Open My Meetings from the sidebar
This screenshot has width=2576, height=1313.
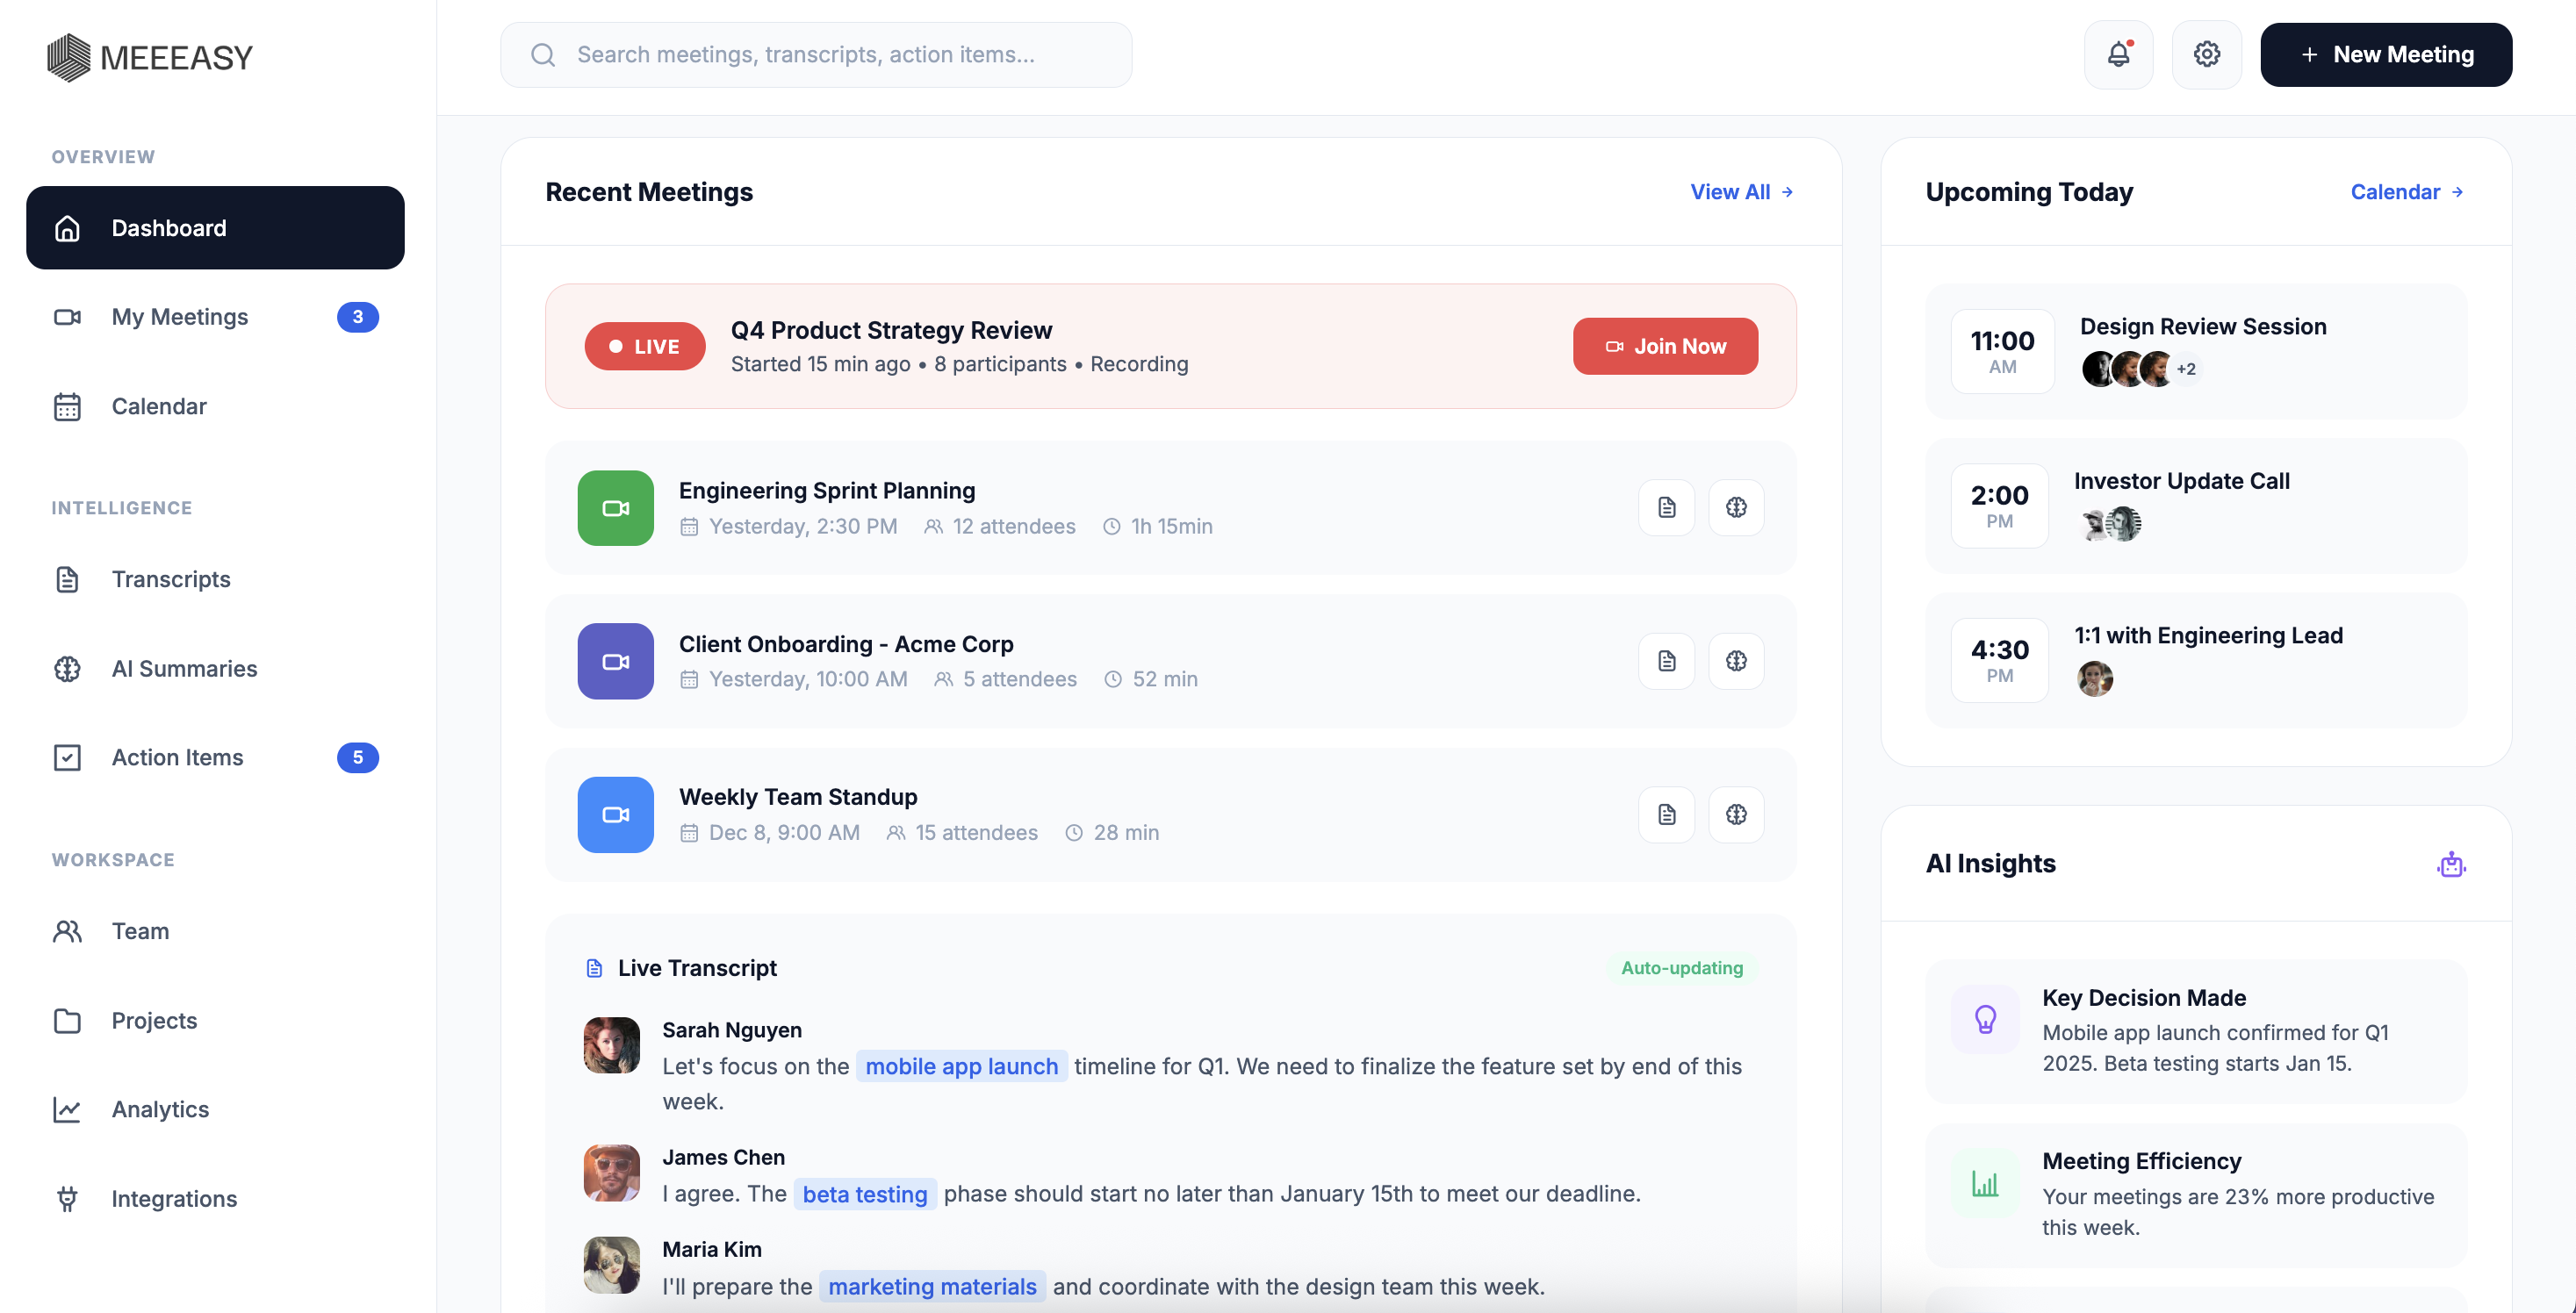coord(178,317)
